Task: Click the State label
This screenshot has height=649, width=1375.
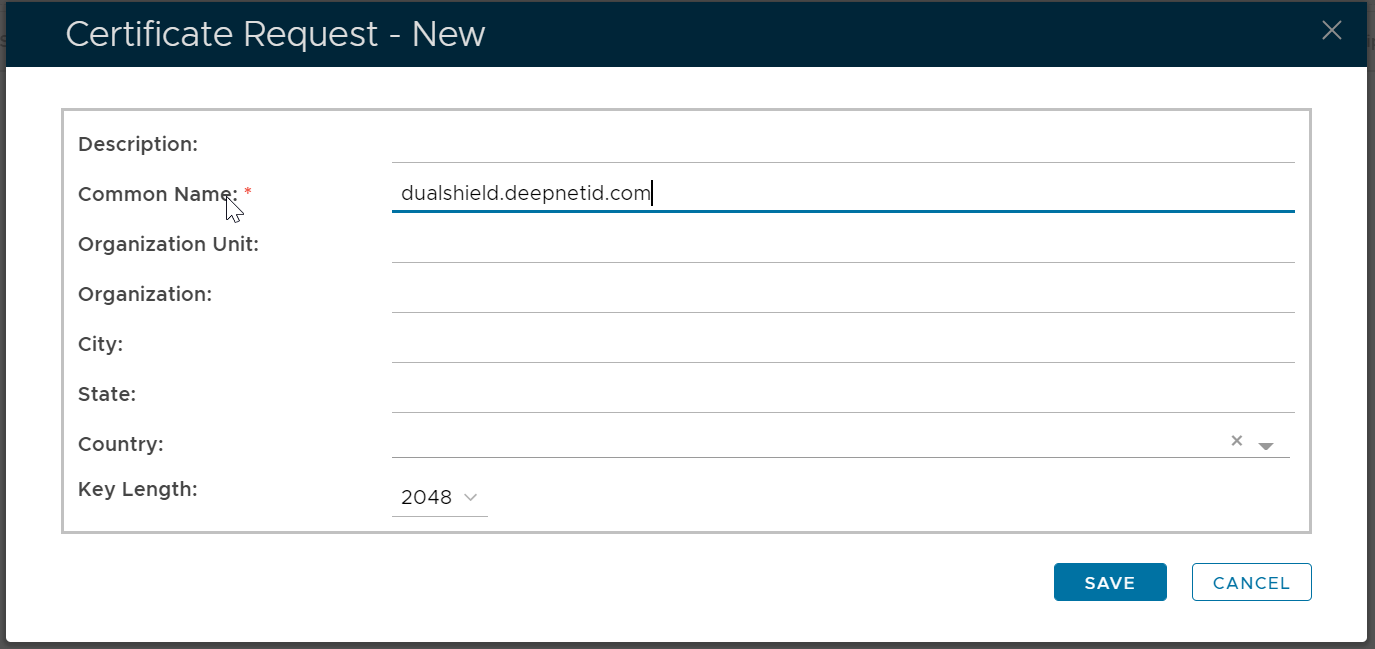Action: coord(107,394)
